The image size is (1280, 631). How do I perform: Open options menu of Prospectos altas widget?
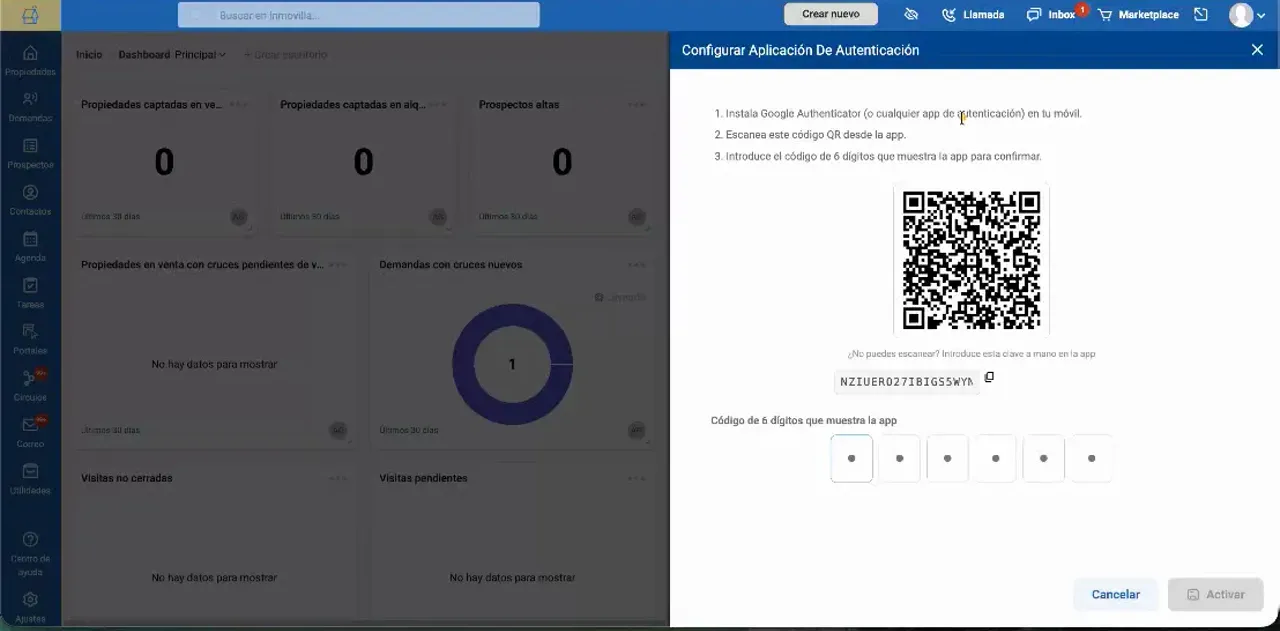(x=637, y=104)
